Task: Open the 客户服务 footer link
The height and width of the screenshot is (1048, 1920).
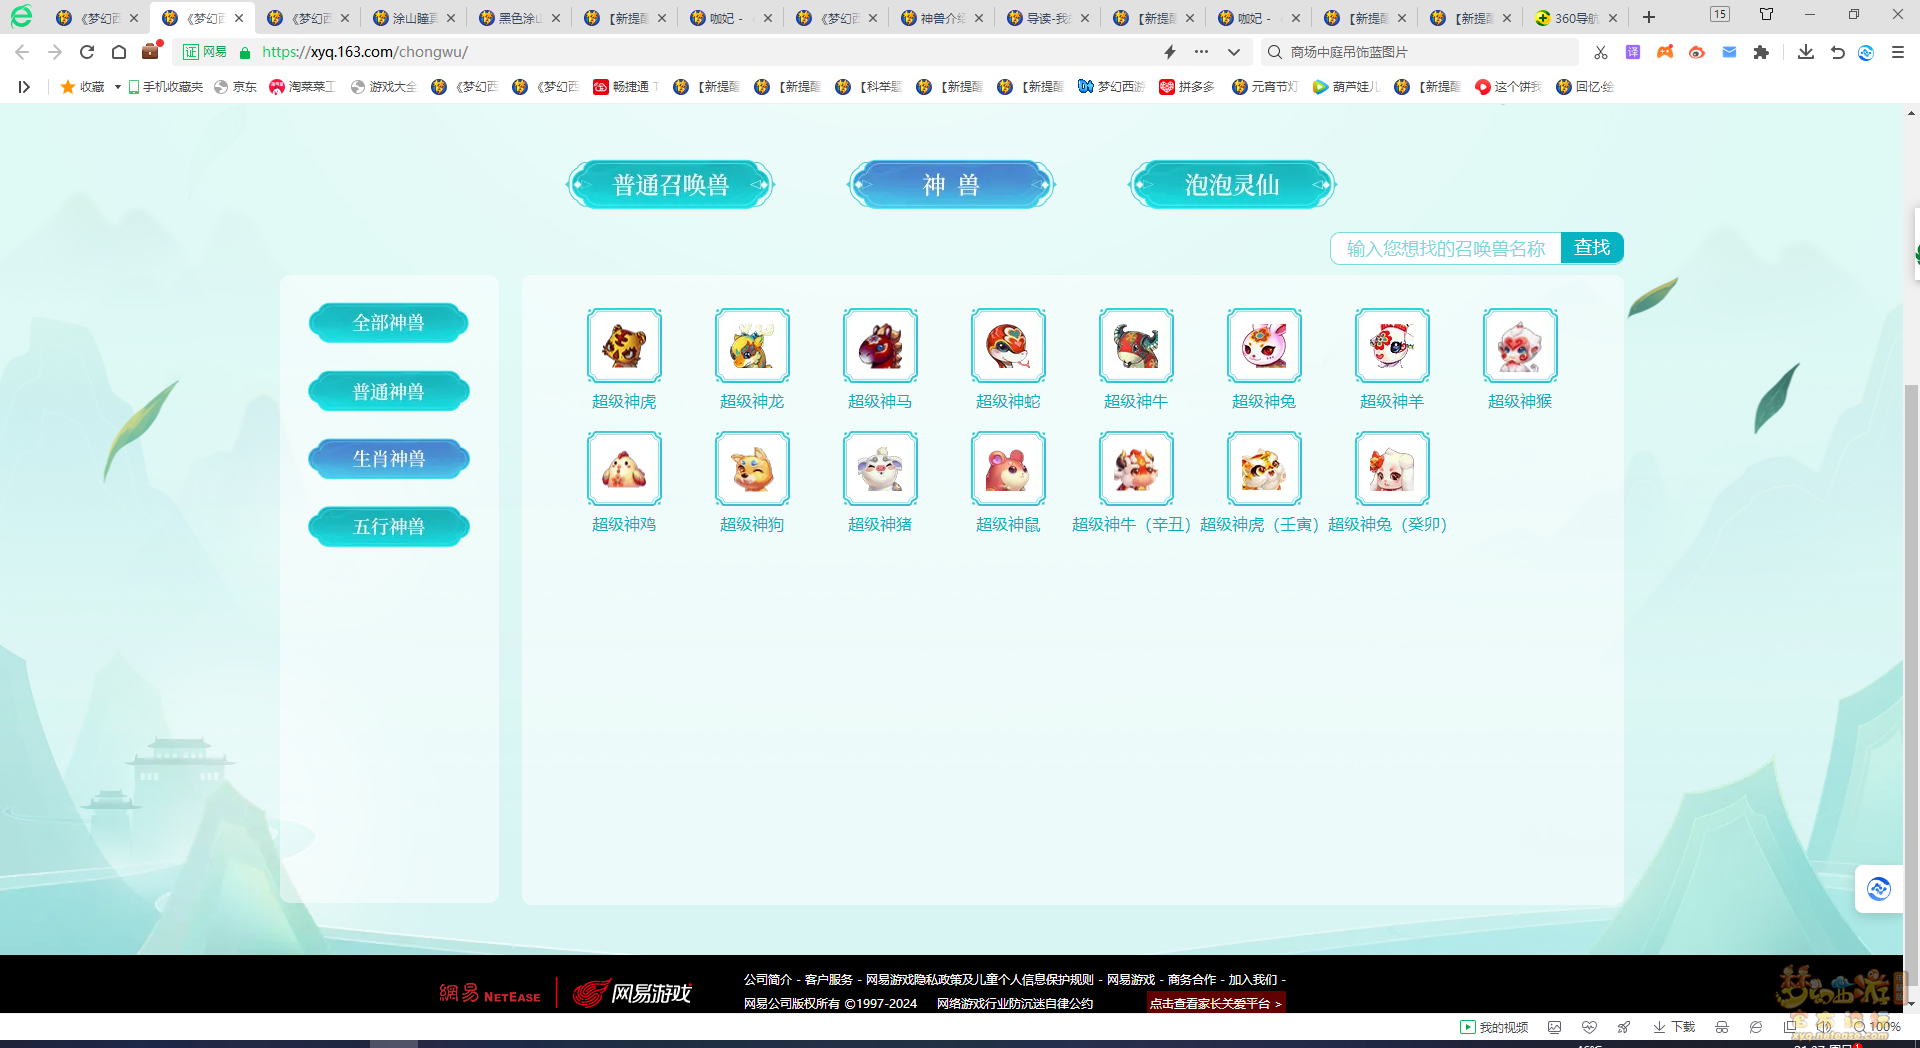Action: [828, 980]
